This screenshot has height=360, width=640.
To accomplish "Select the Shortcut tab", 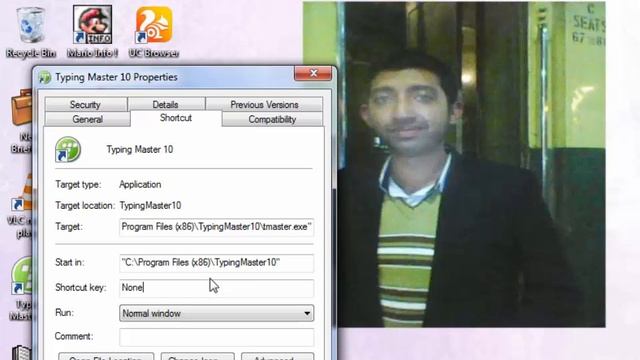I will [176, 118].
